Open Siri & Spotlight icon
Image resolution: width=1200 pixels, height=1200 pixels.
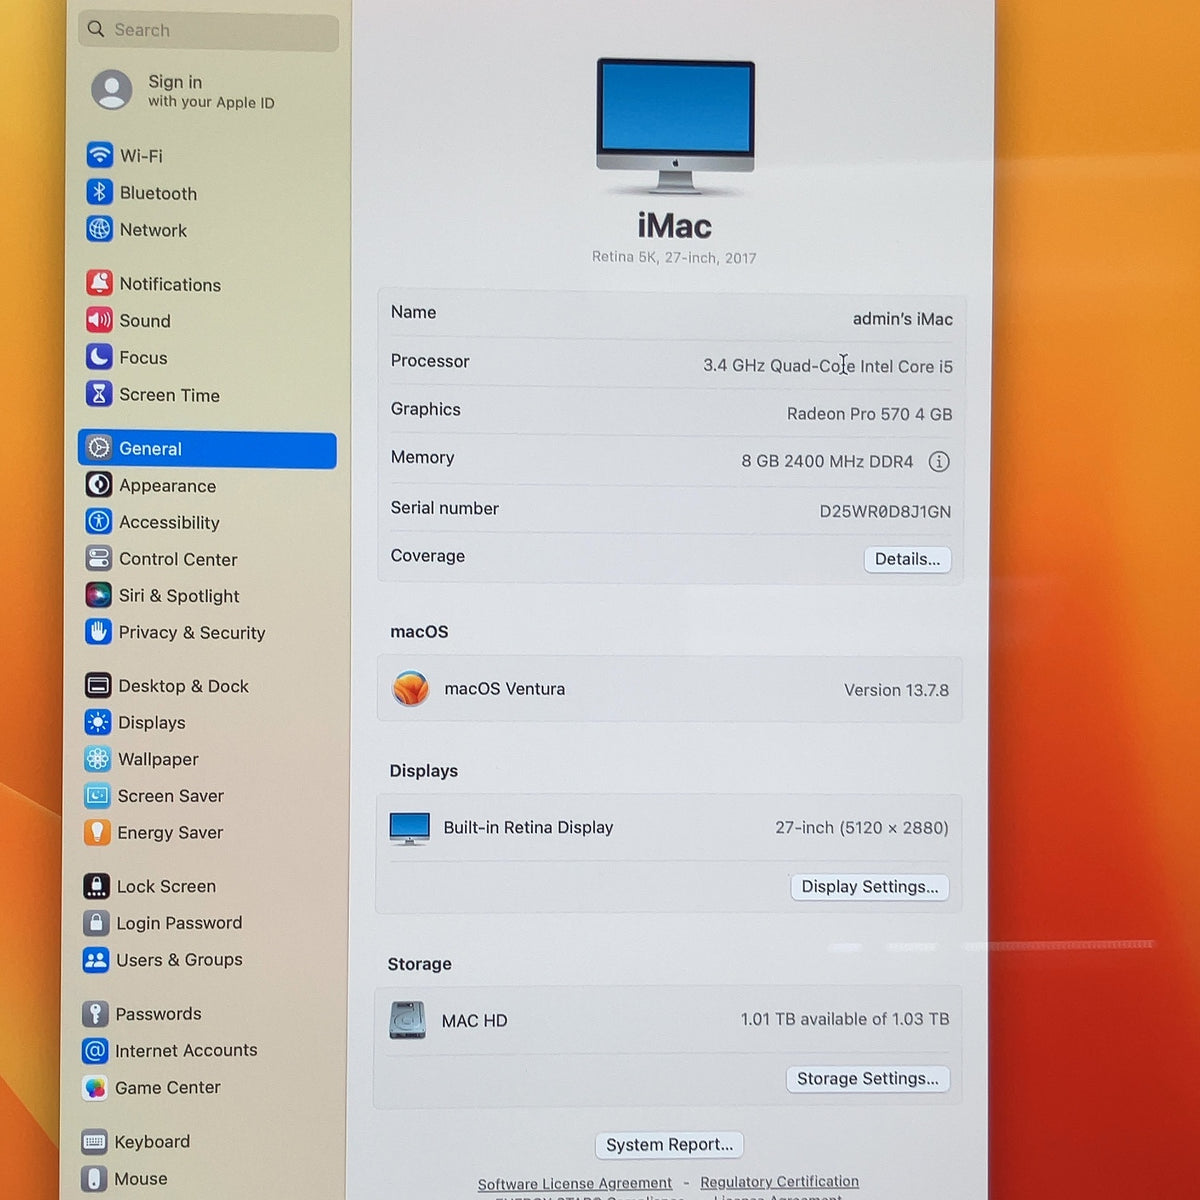click(x=98, y=595)
